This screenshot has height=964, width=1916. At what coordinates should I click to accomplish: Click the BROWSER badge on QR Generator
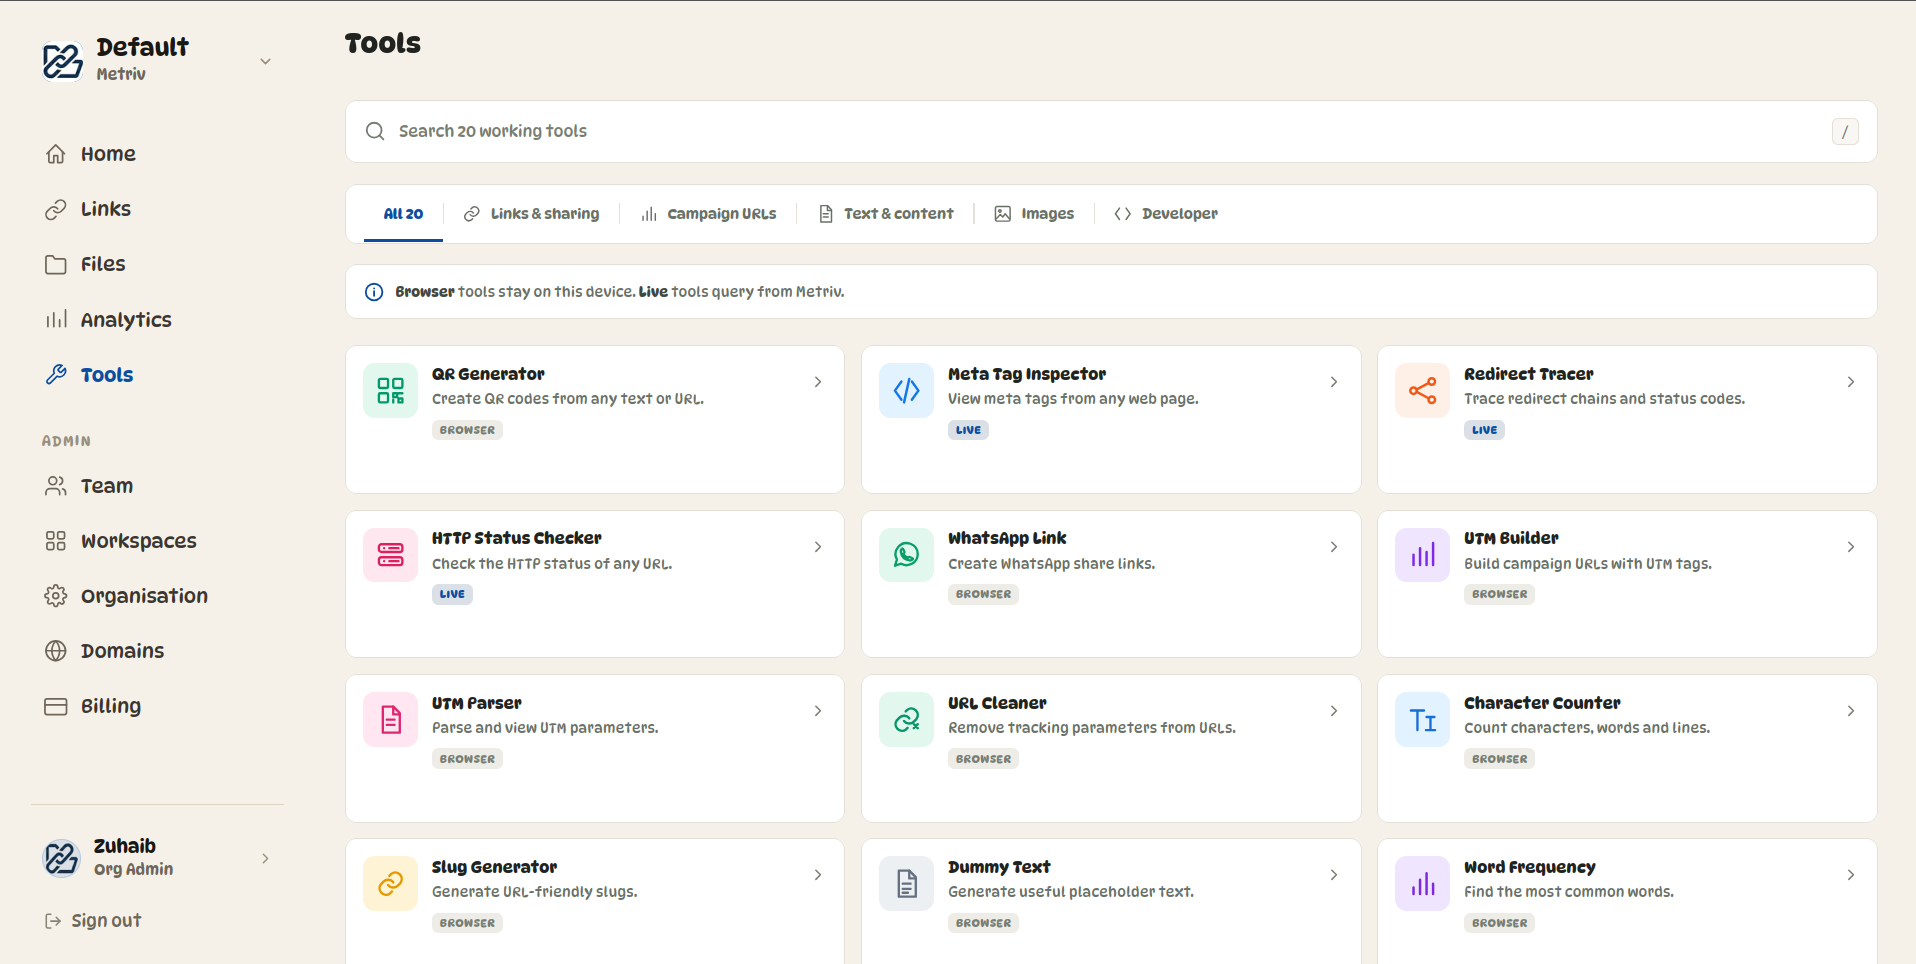click(467, 430)
